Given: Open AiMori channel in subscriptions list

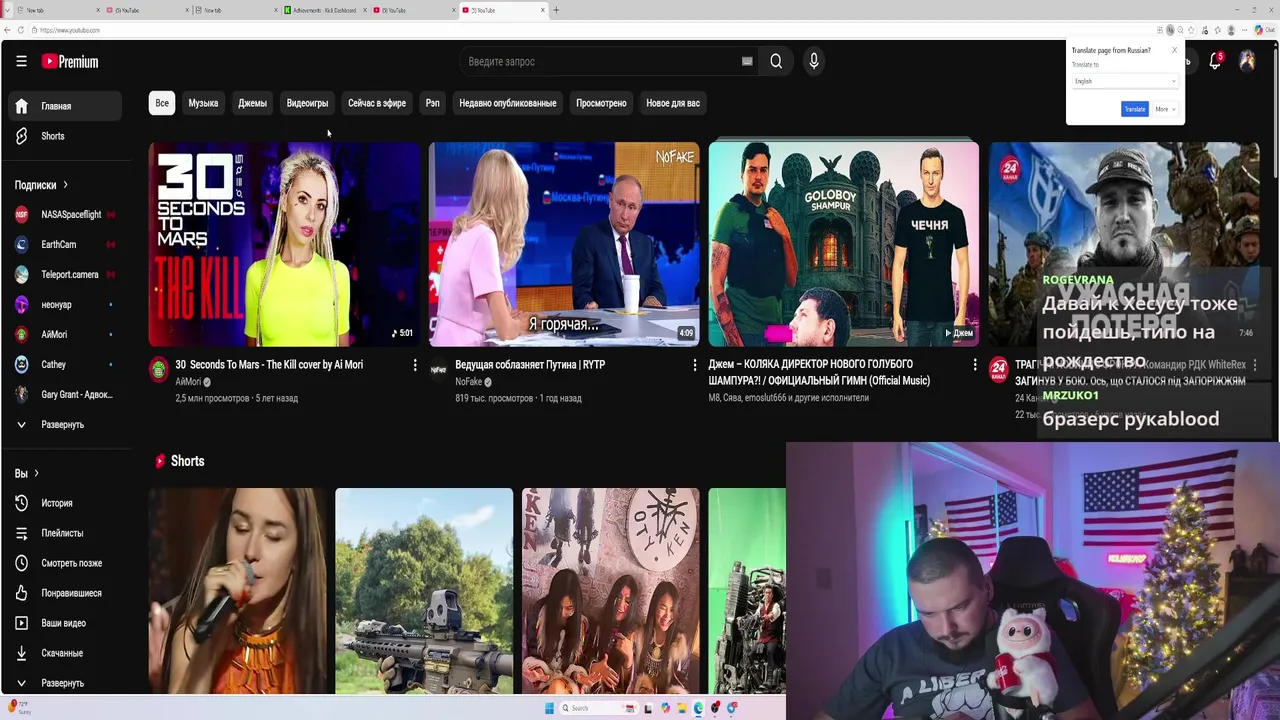Looking at the screenshot, I should click(64, 334).
